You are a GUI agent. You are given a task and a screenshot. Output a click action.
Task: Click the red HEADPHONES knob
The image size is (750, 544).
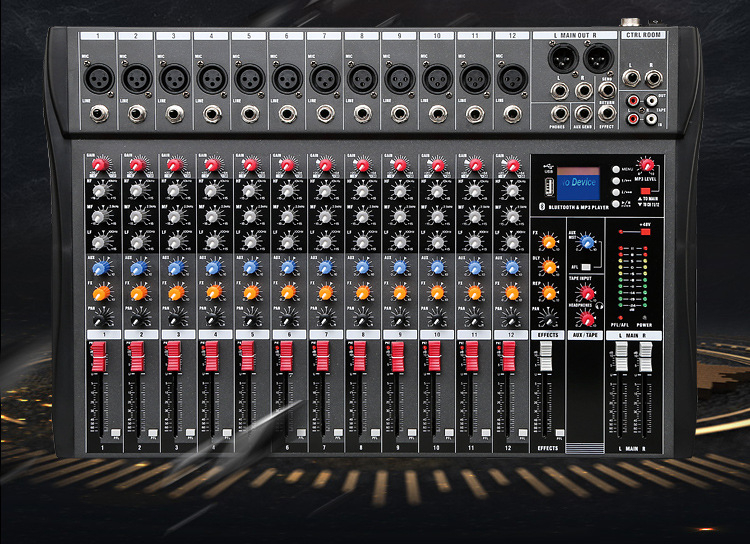point(585,318)
